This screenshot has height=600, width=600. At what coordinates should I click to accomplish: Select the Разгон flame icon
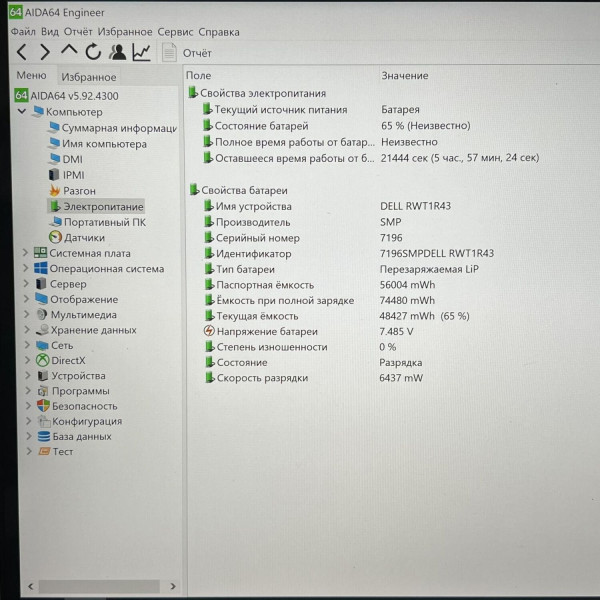(x=55, y=190)
